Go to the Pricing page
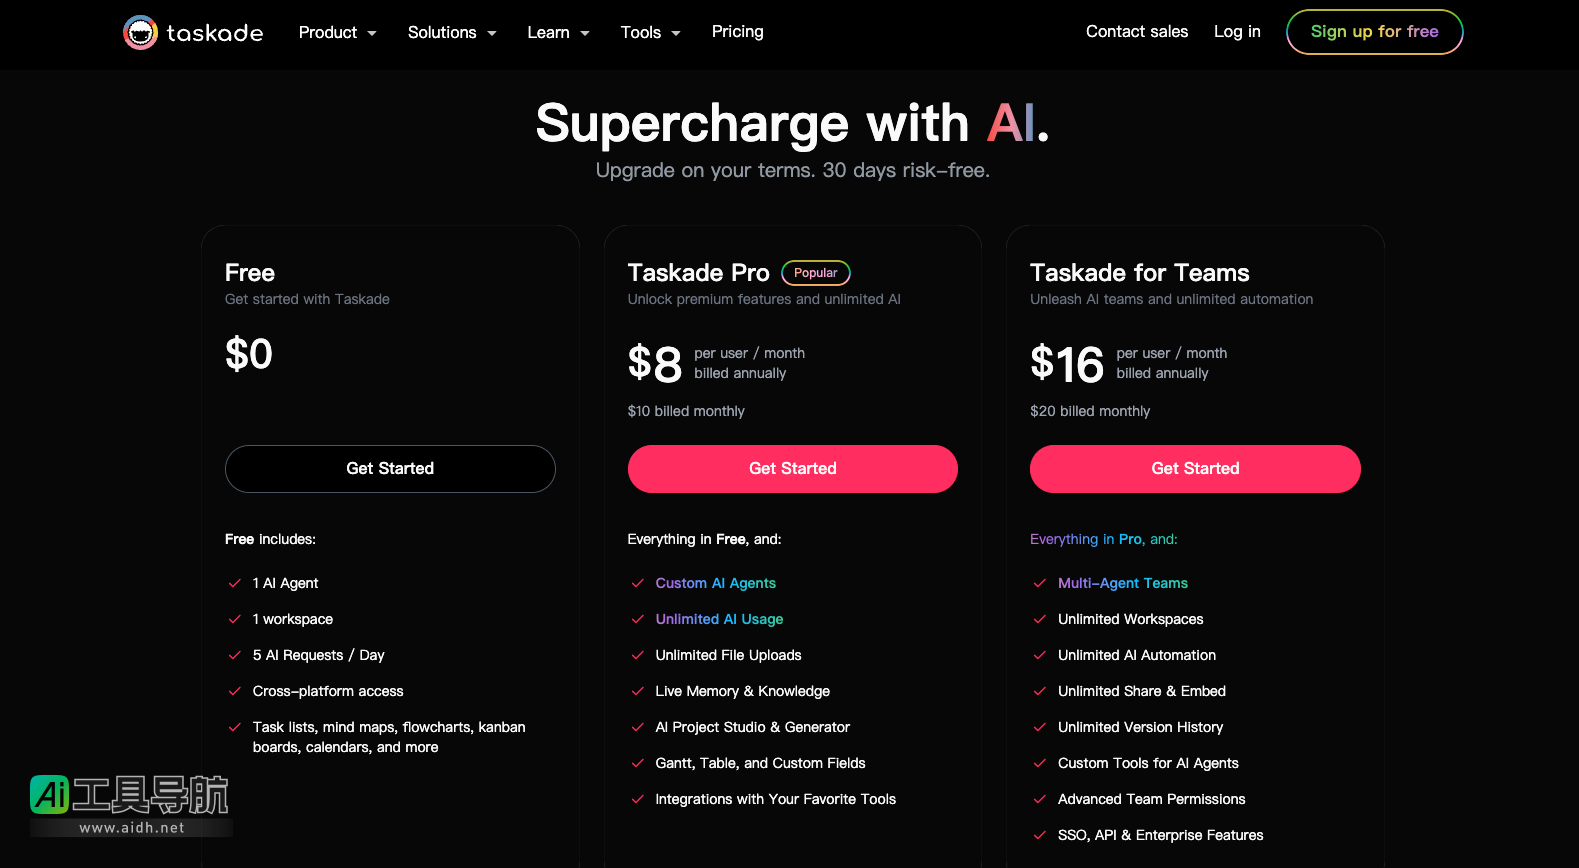This screenshot has width=1579, height=868. coord(737,32)
